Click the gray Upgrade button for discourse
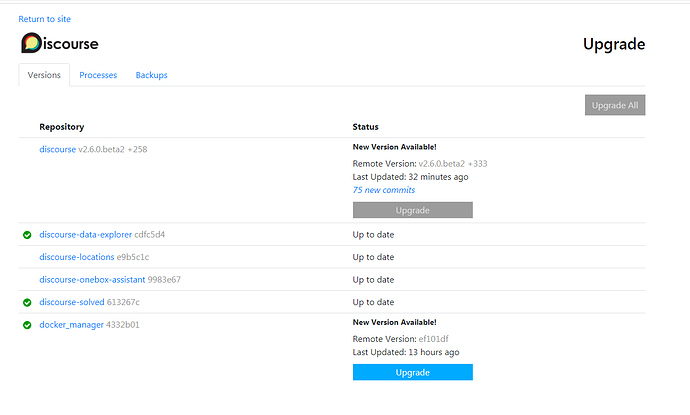Screen dimensions: 690x415 [x=412, y=210]
